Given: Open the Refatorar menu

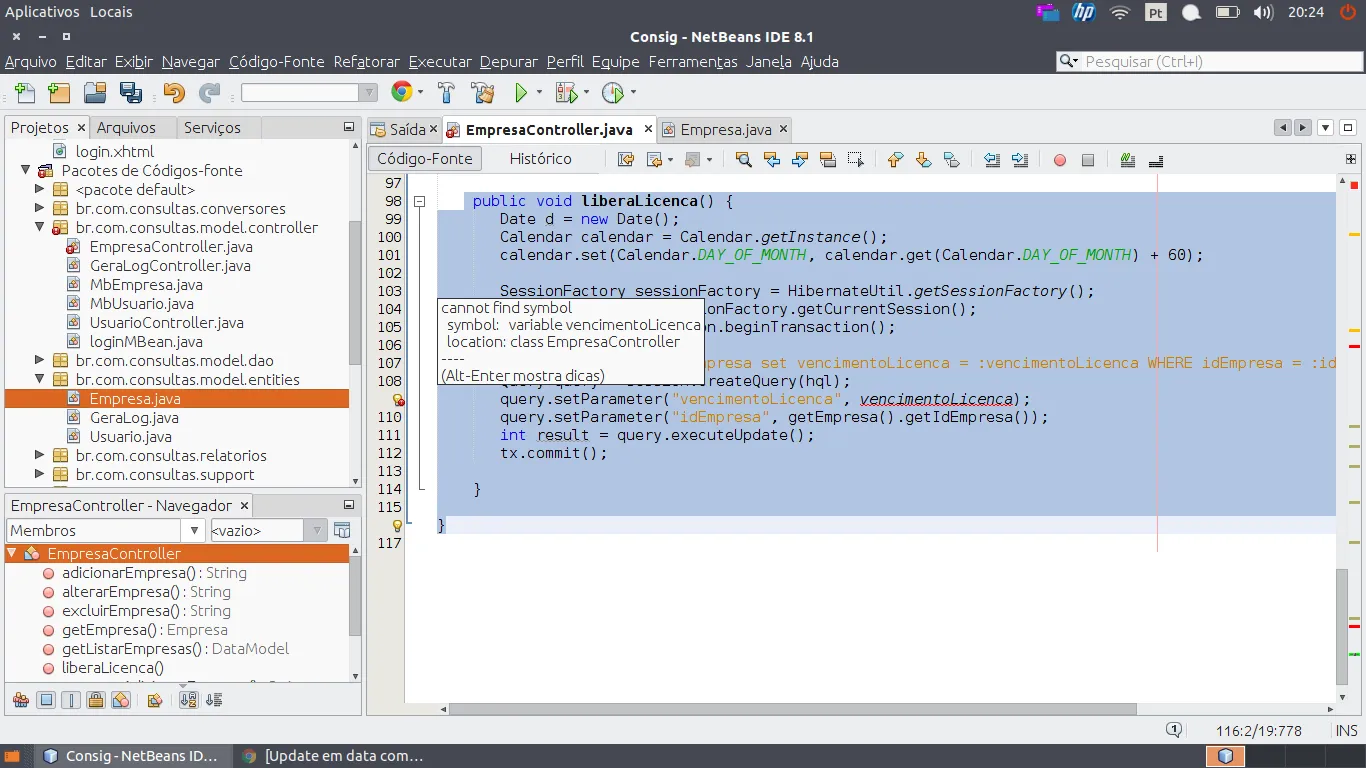Looking at the screenshot, I should [366, 62].
